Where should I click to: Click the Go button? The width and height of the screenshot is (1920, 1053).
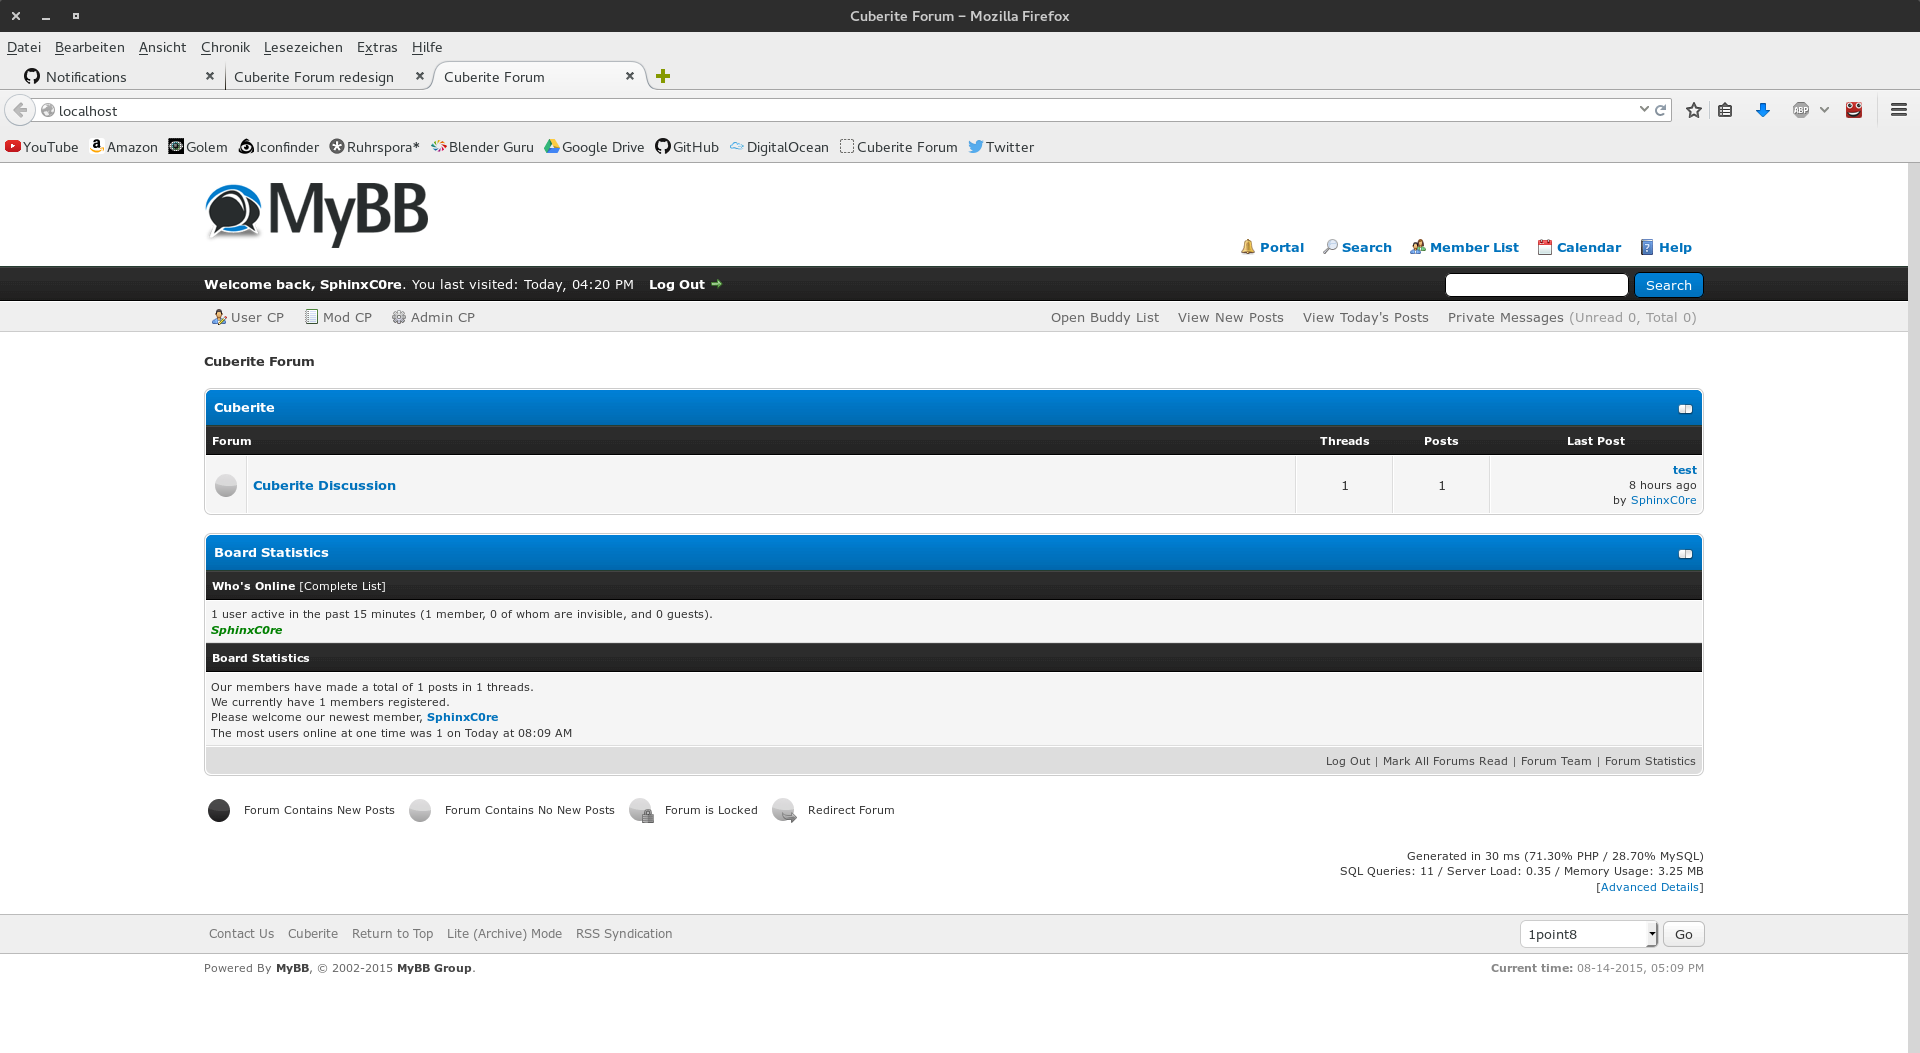click(1684, 934)
